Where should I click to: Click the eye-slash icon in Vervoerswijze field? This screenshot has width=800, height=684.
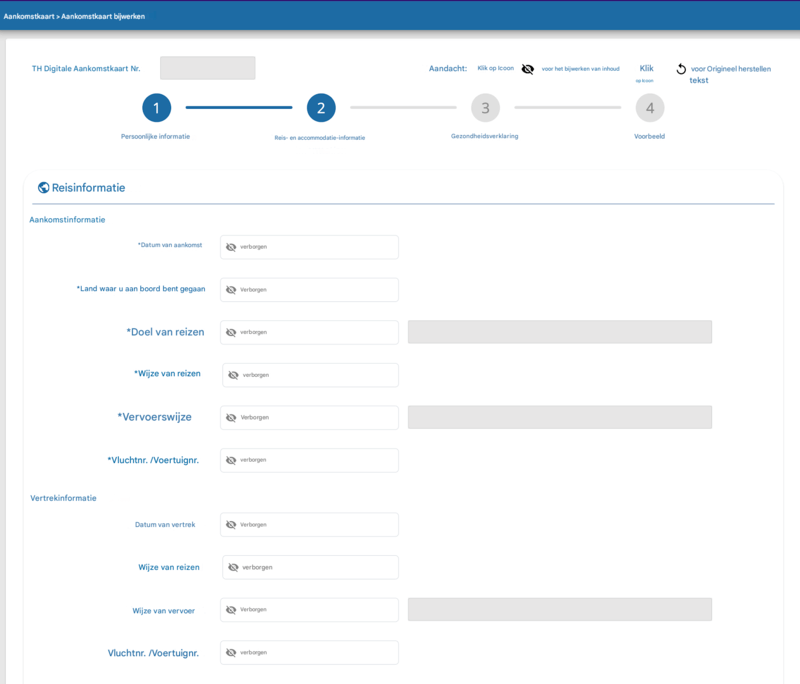pos(231,418)
